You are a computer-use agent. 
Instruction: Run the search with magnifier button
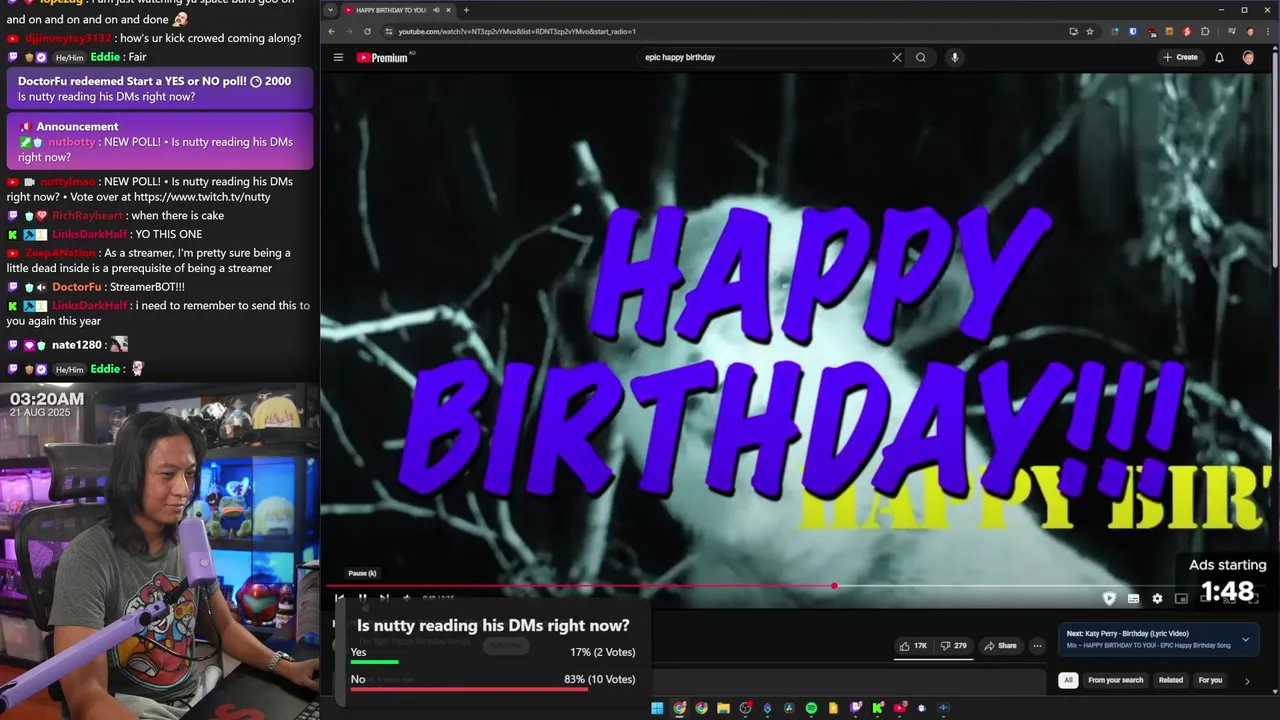coord(921,57)
